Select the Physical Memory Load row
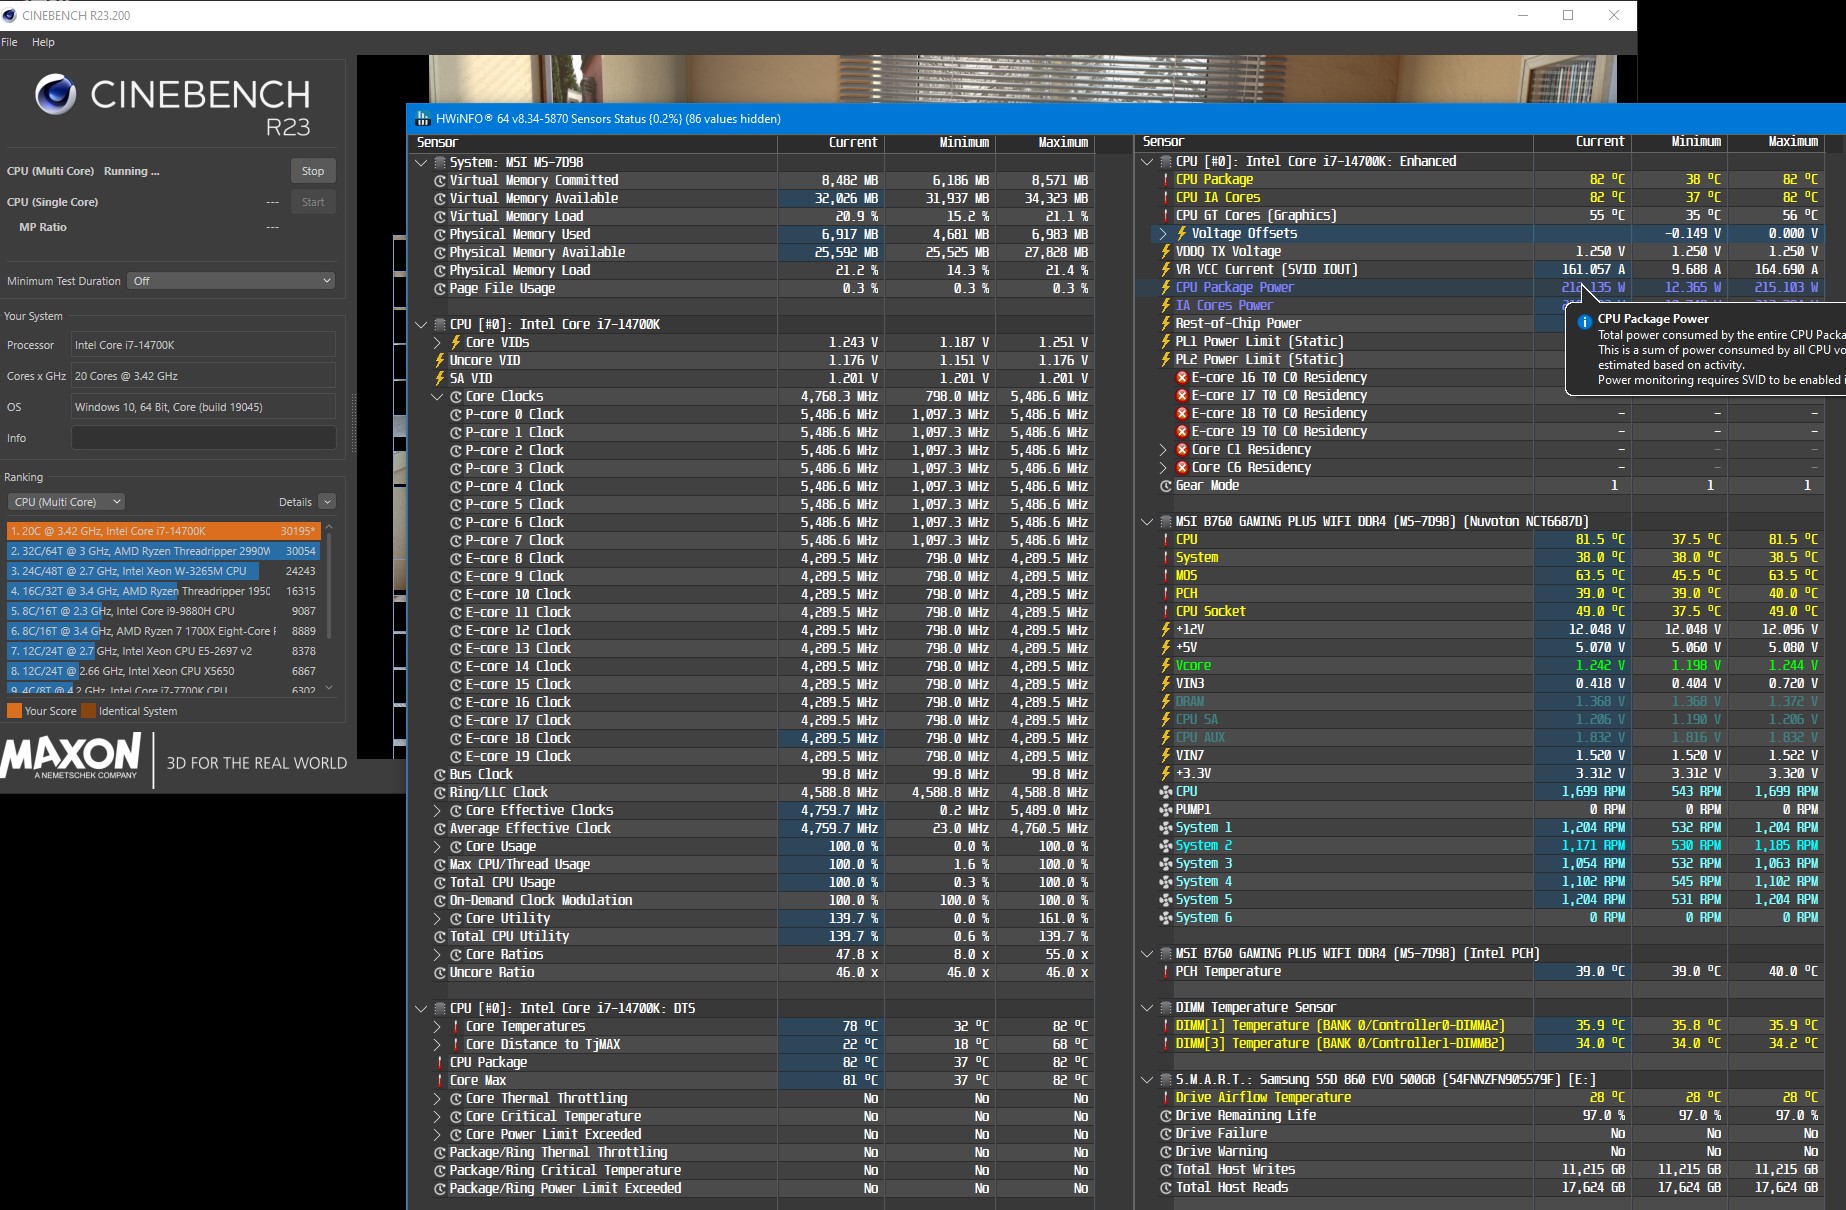 pyautogui.click(x=752, y=271)
